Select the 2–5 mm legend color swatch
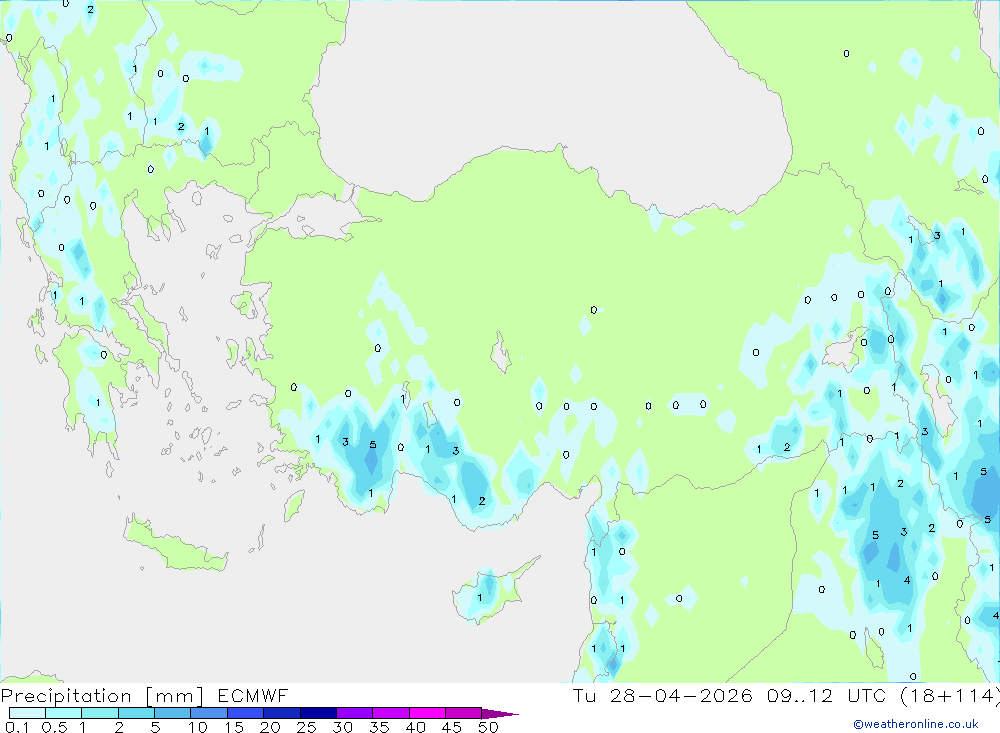 (x=136, y=713)
